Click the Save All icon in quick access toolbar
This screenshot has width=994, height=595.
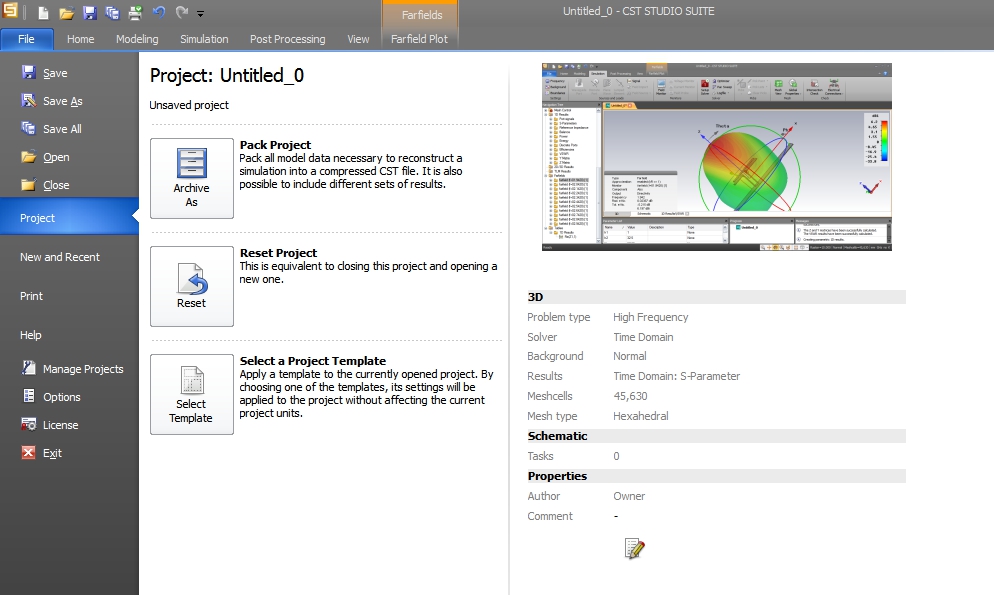112,13
